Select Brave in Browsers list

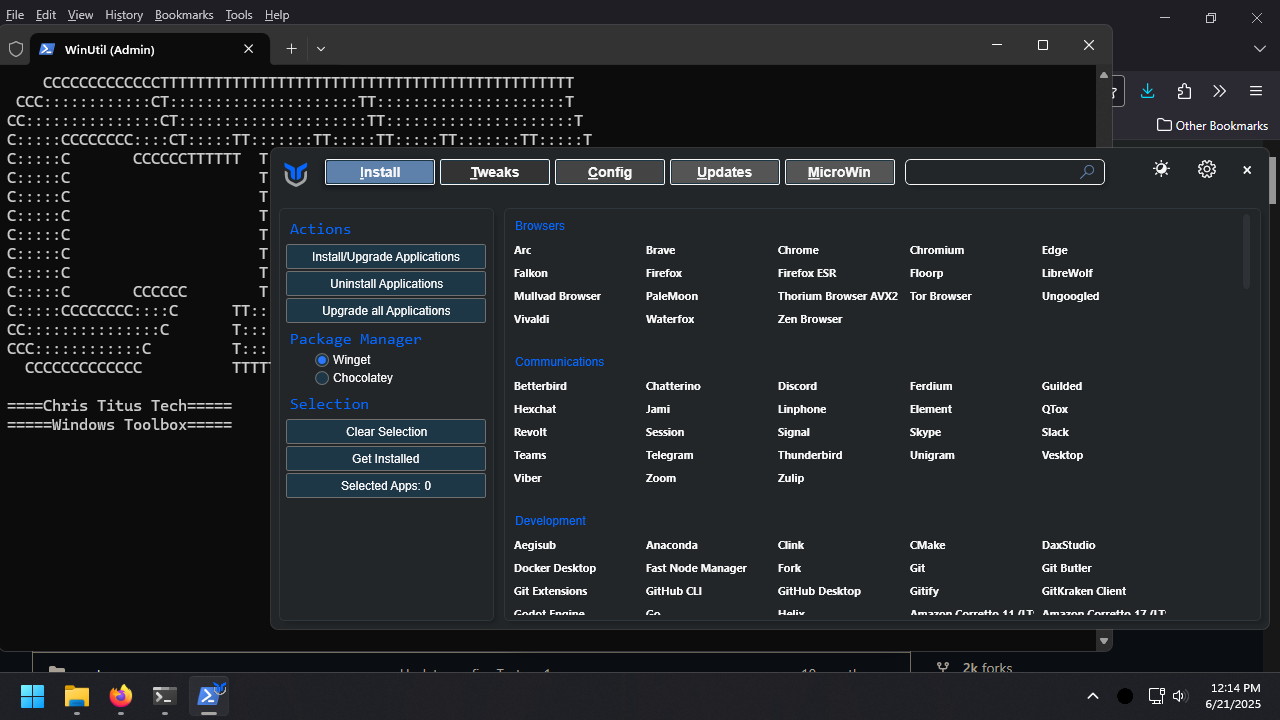click(x=660, y=250)
